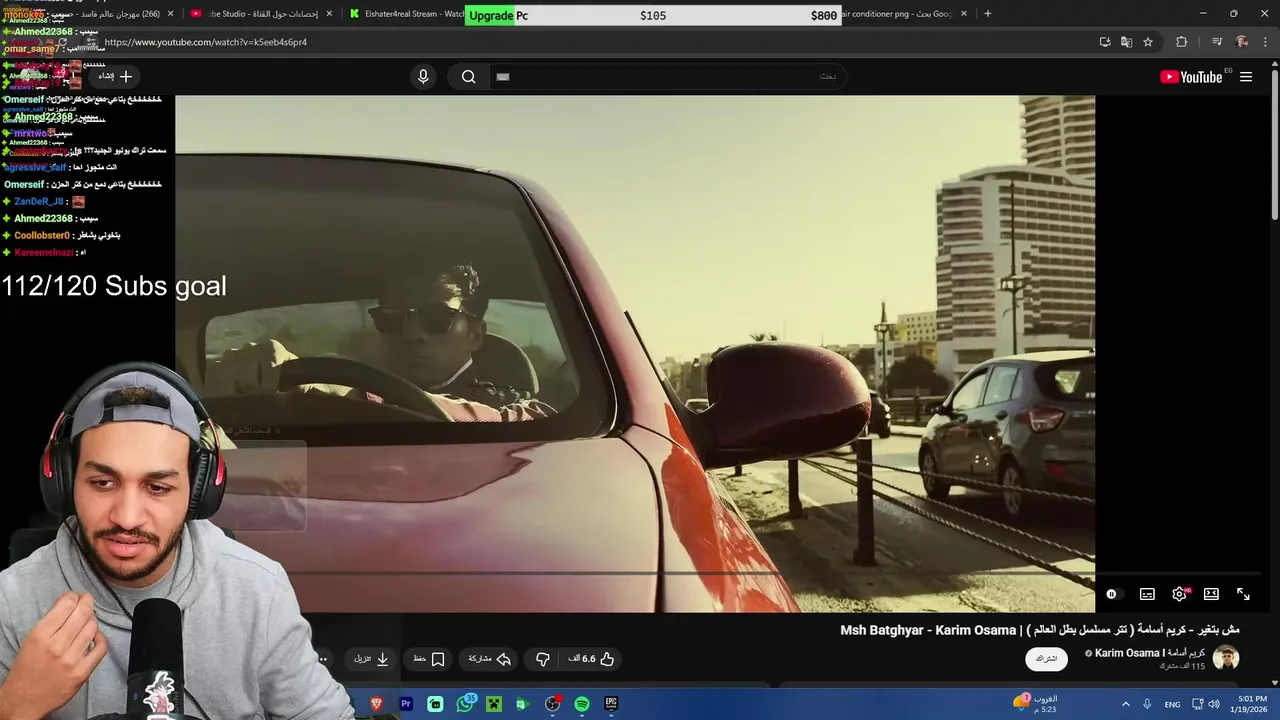1280x720 pixels.
Task: Click the Share button under video
Action: (x=490, y=659)
